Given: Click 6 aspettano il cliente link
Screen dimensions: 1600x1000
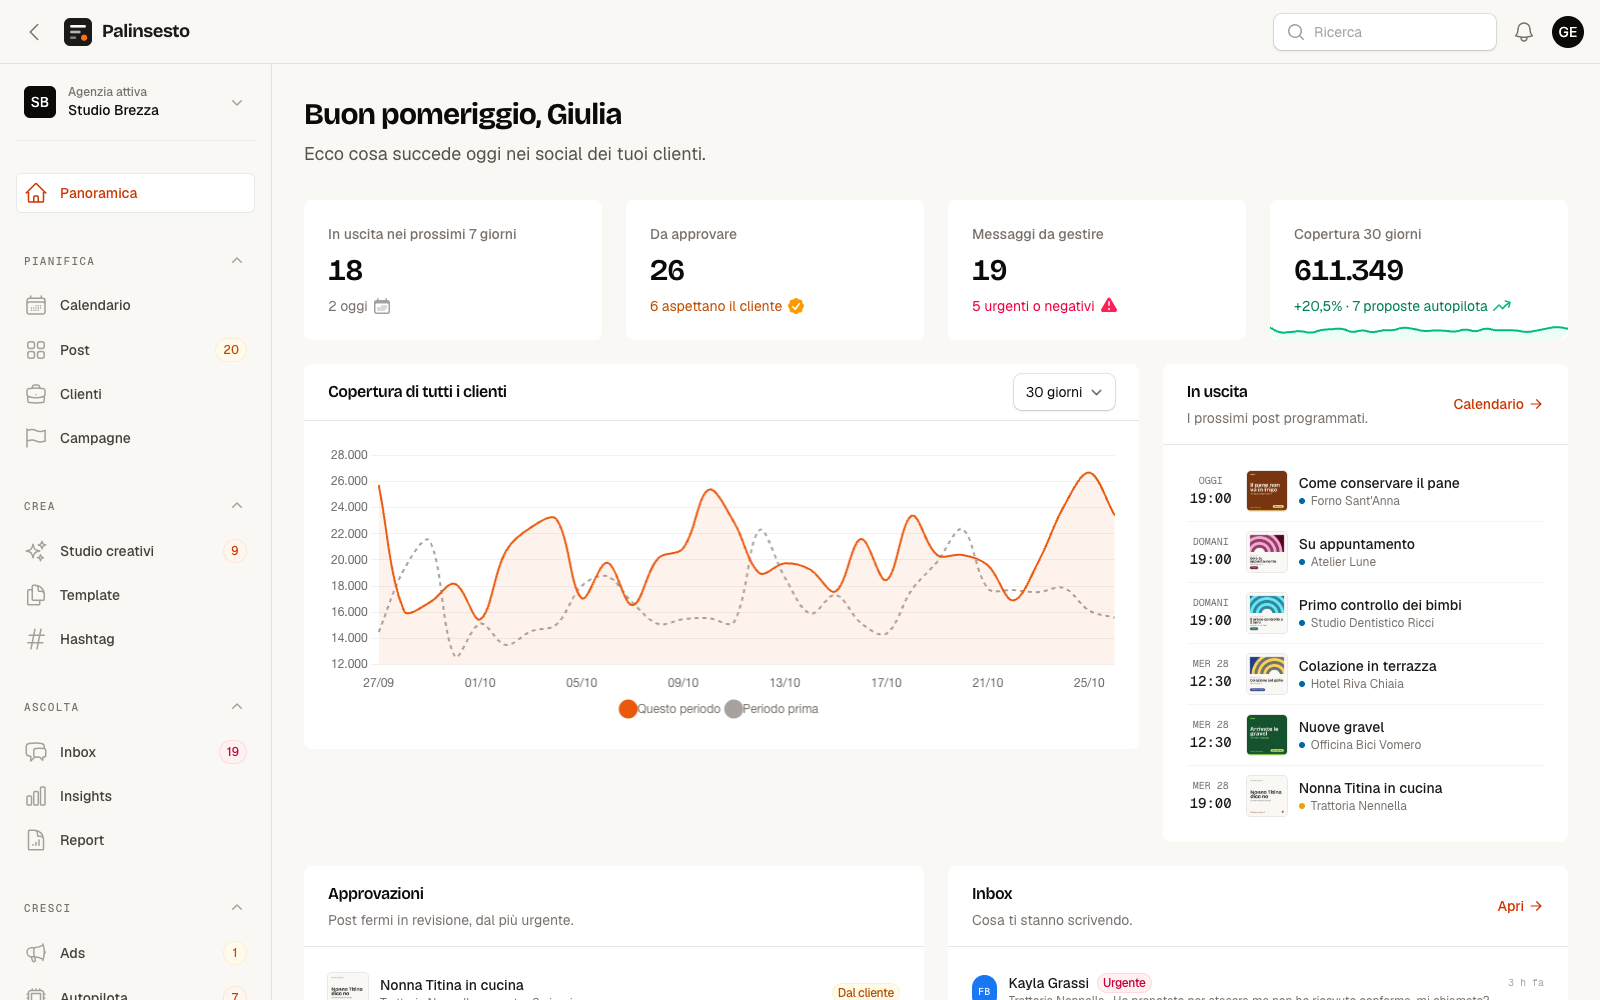Looking at the screenshot, I should (x=726, y=306).
